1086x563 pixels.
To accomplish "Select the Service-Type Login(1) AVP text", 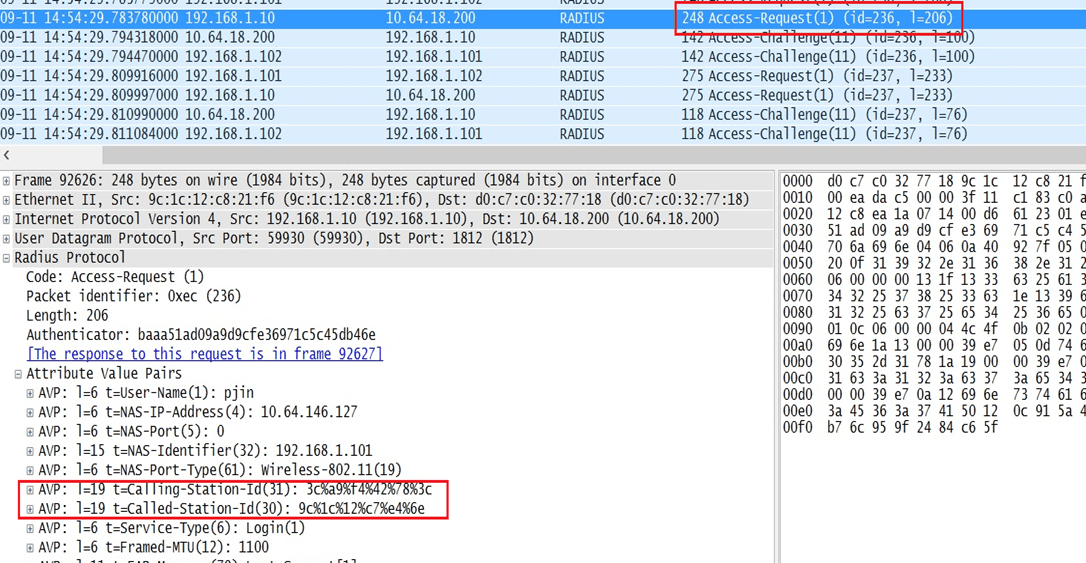I will (172, 528).
